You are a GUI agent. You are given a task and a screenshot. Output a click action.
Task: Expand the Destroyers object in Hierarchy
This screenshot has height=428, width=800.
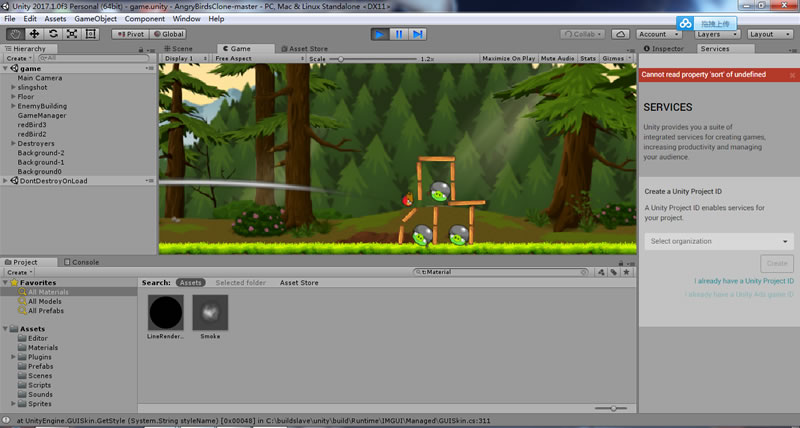pos(13,143)
